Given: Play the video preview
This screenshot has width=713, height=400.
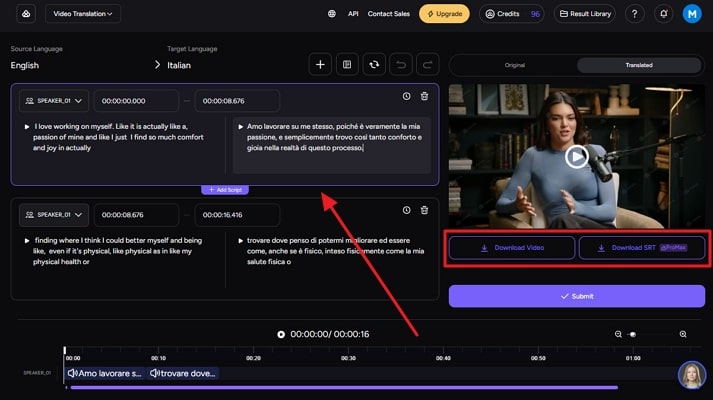Looking at the screenshot, I should pyautogui.click(x=577, y=157).
